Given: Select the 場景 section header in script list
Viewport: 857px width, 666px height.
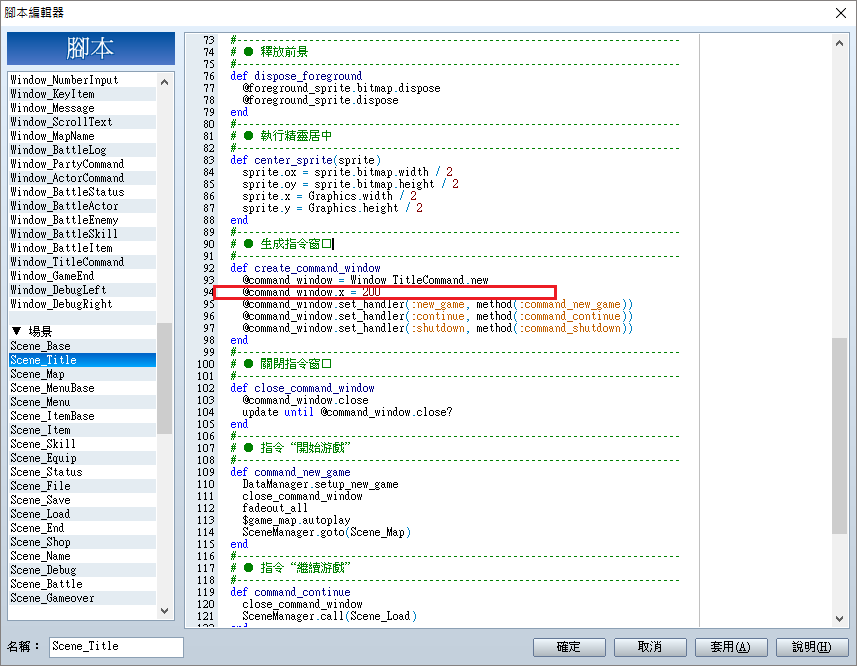Looking at the screenshot, I should (83, 331).
